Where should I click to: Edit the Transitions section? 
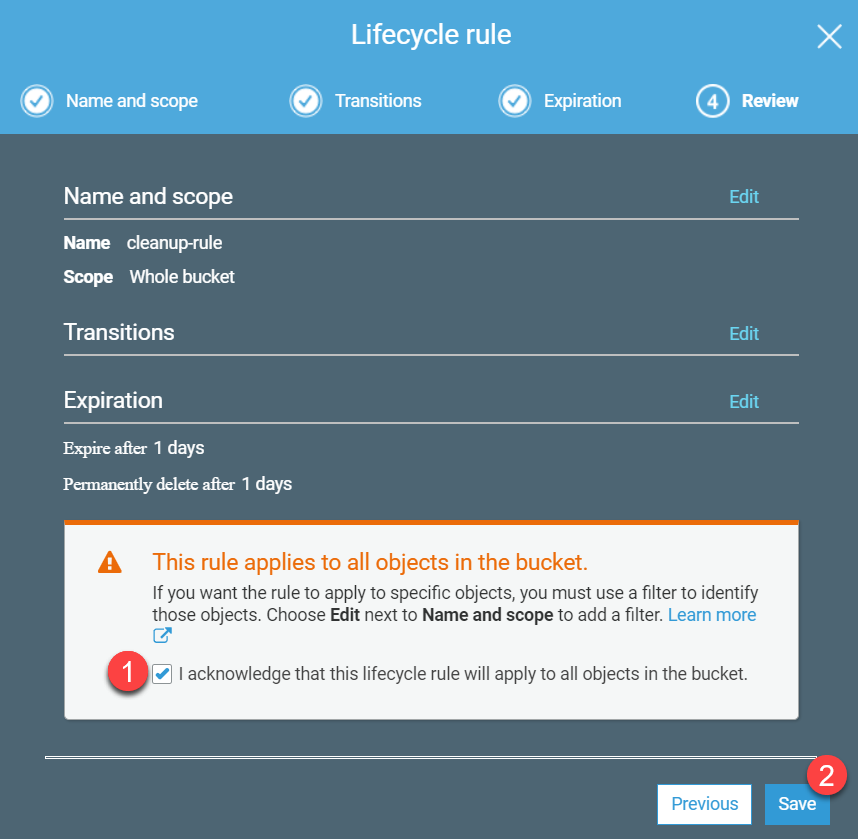point(744,334)
